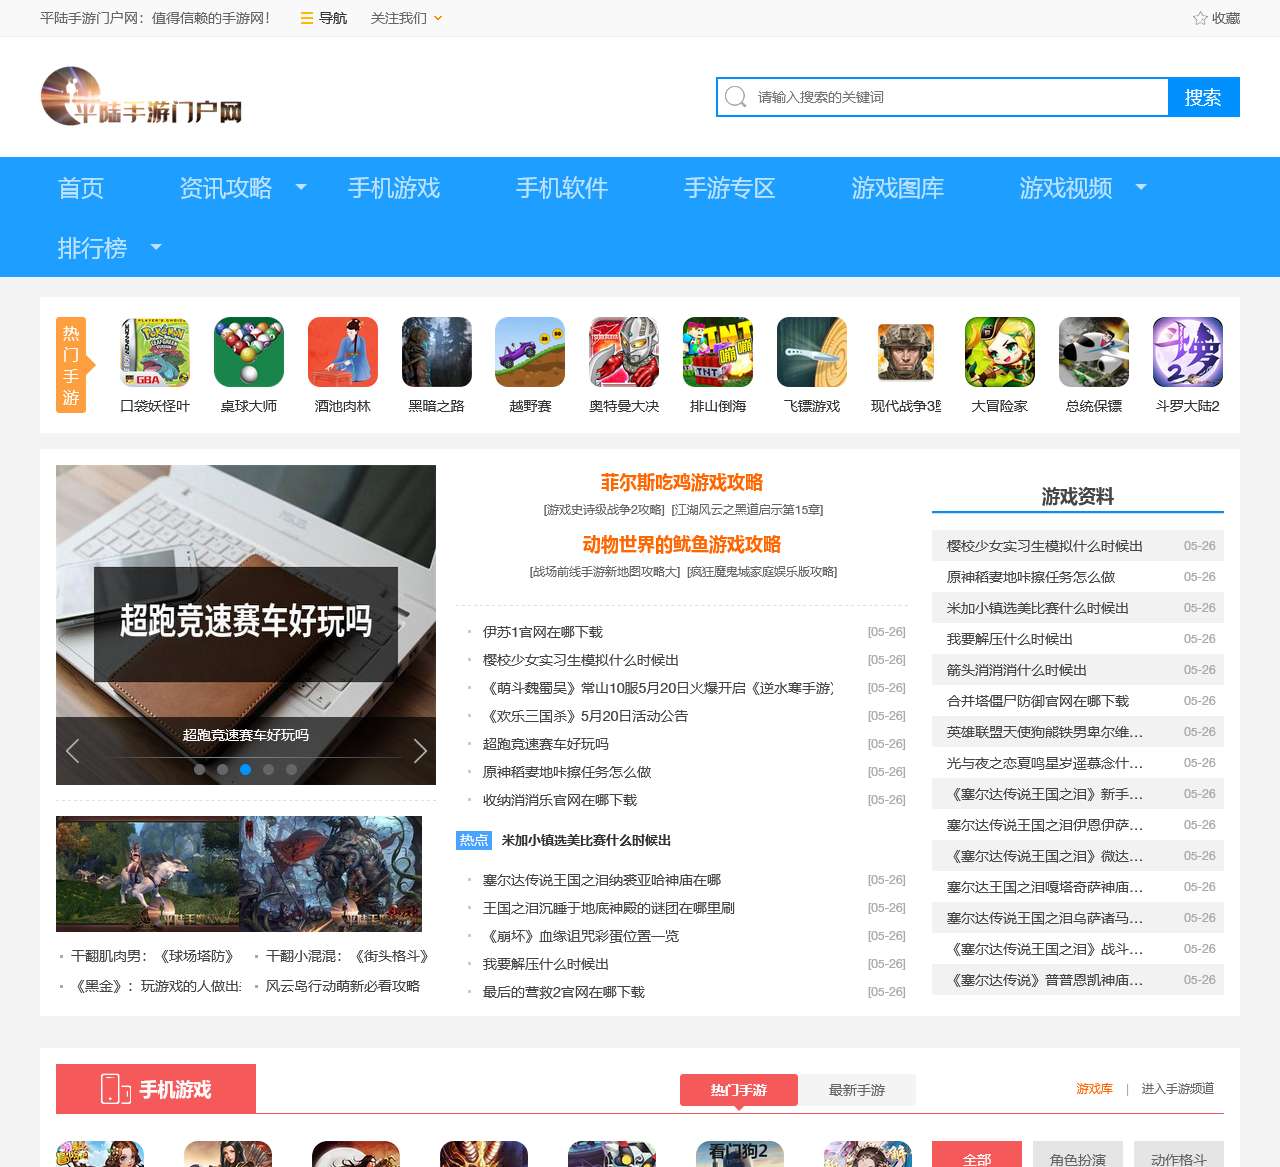Open article 最后的营救2官网在哪下载
The height and width of the screenshot is (1167, 1280).
tap(564, 992)
